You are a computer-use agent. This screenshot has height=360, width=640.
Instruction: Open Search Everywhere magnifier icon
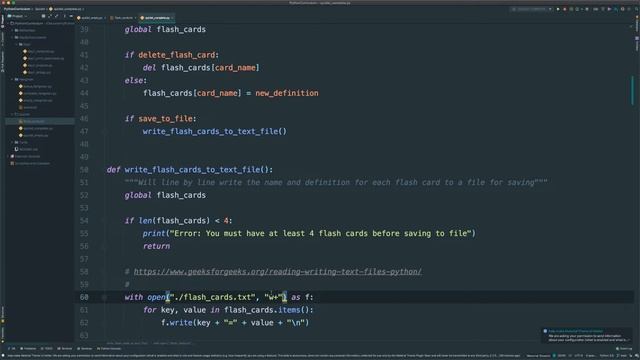(636, 9)
